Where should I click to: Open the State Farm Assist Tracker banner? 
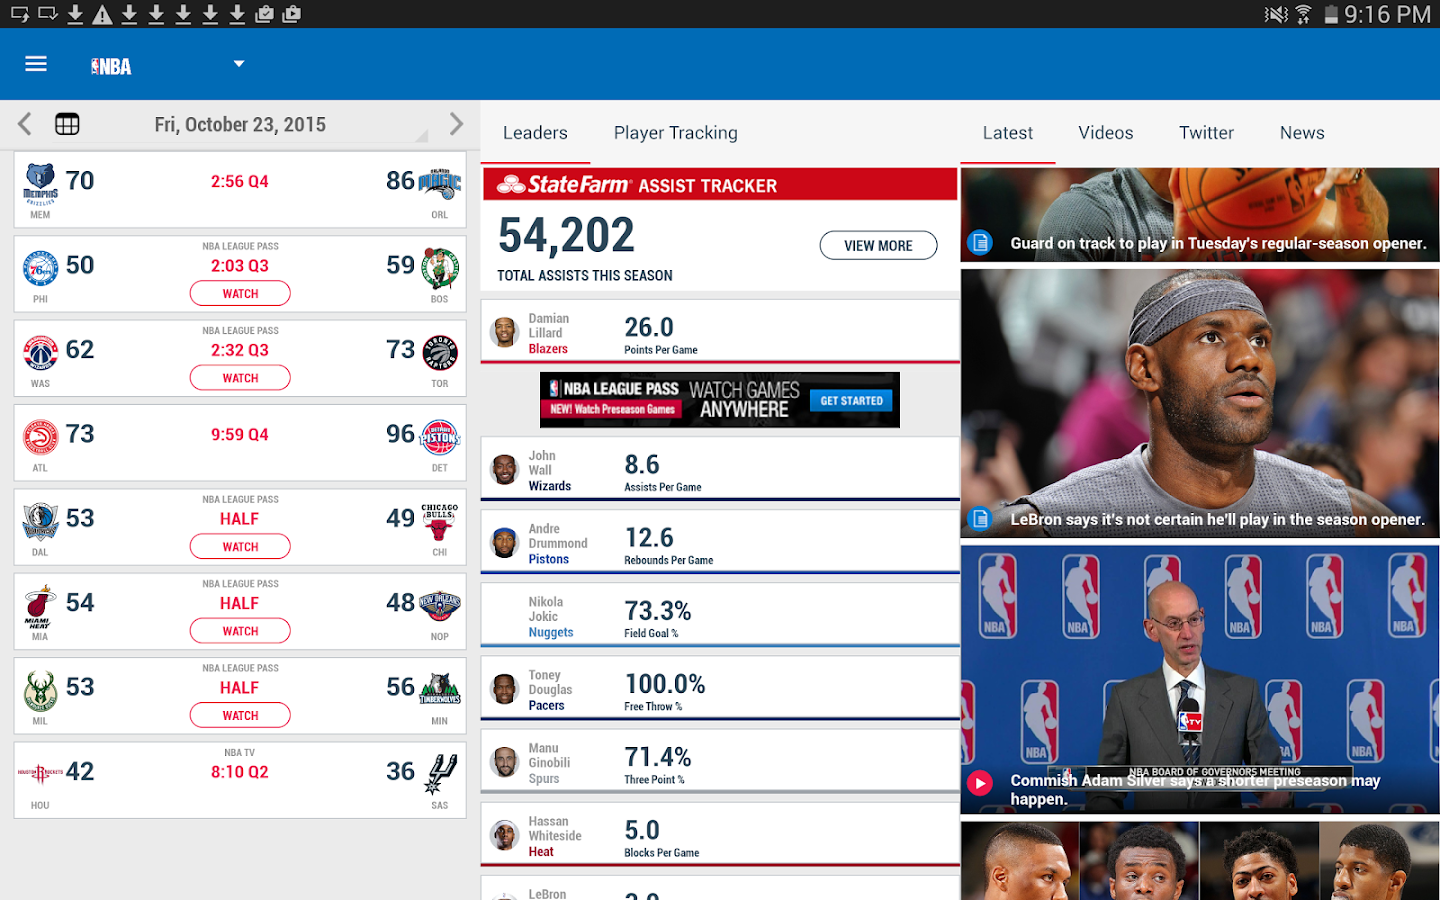point(720,185)
